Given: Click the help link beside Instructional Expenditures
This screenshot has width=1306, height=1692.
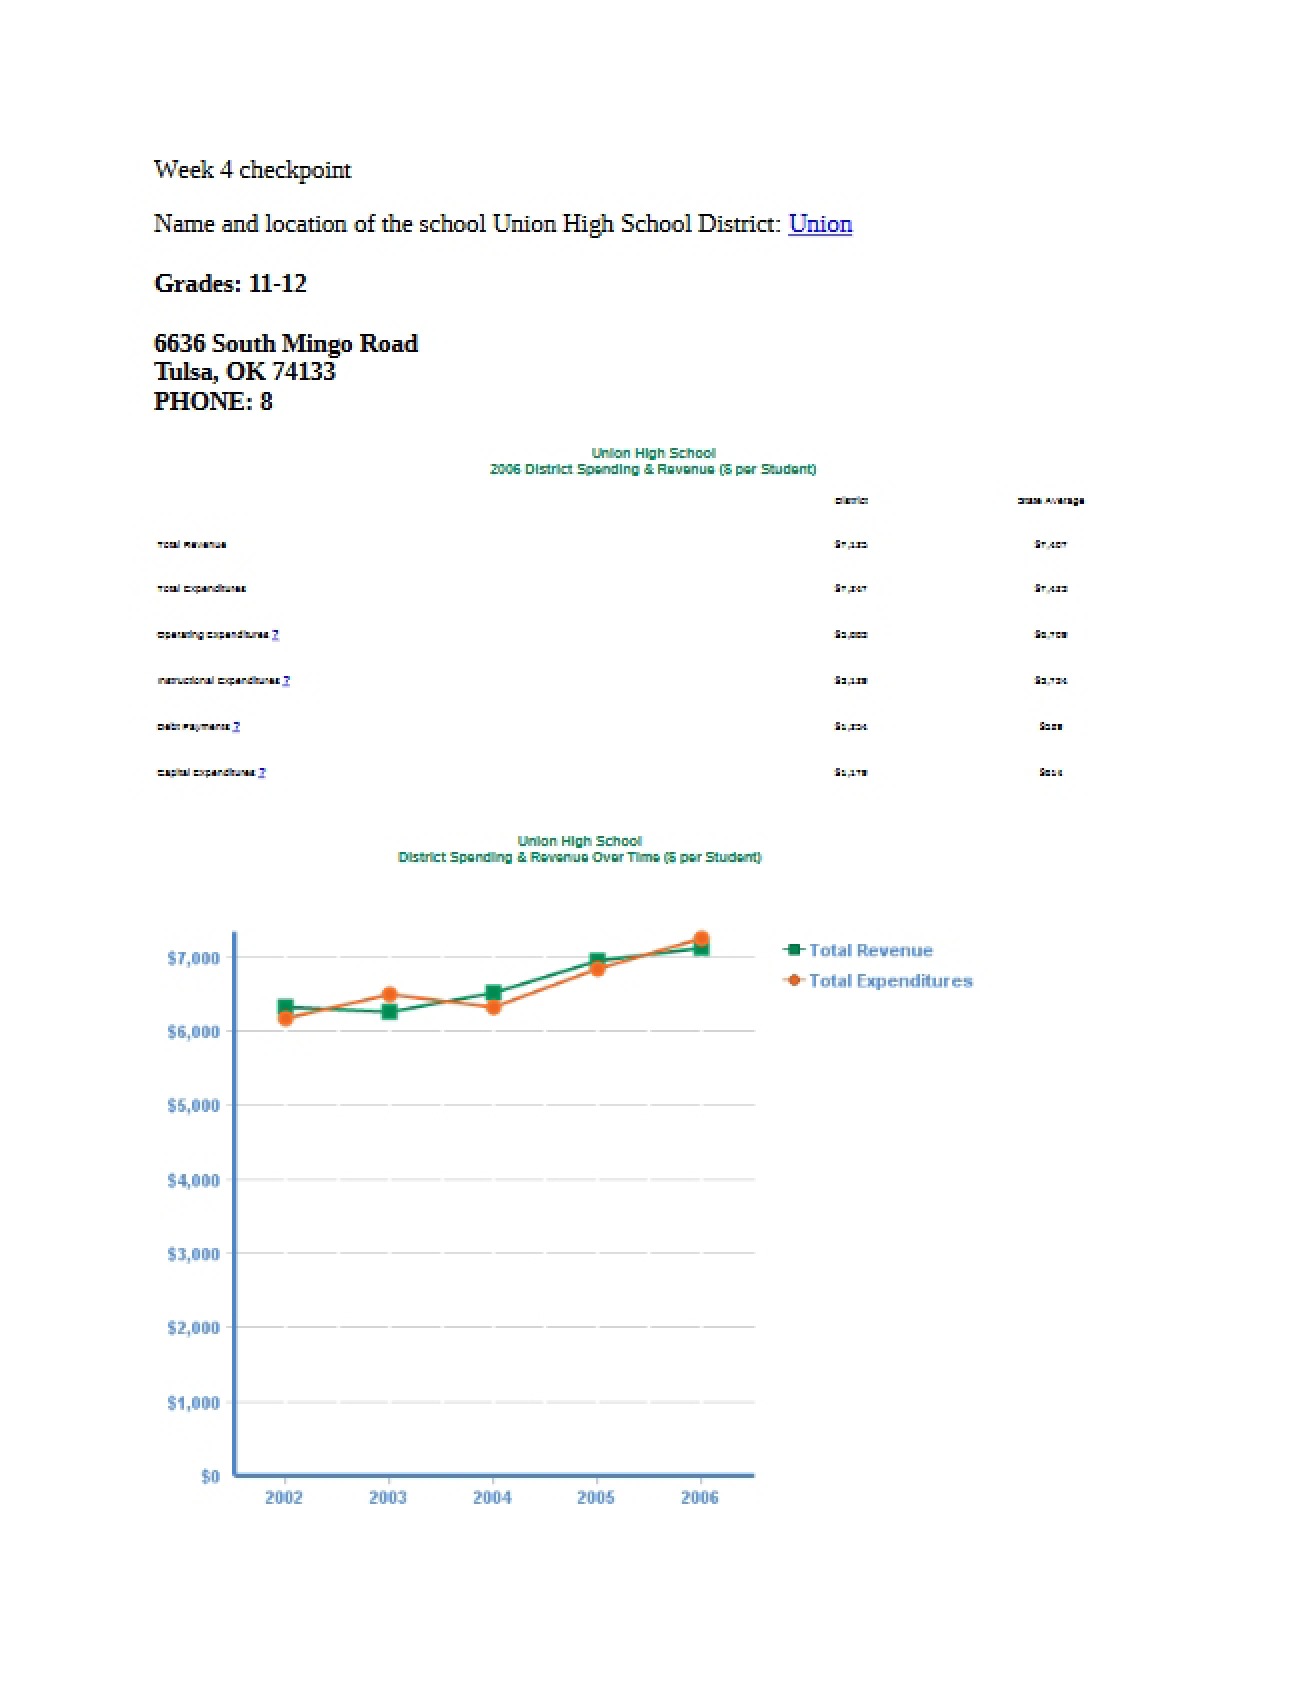Looking at the screenshot, I should [x=286, y=681].
